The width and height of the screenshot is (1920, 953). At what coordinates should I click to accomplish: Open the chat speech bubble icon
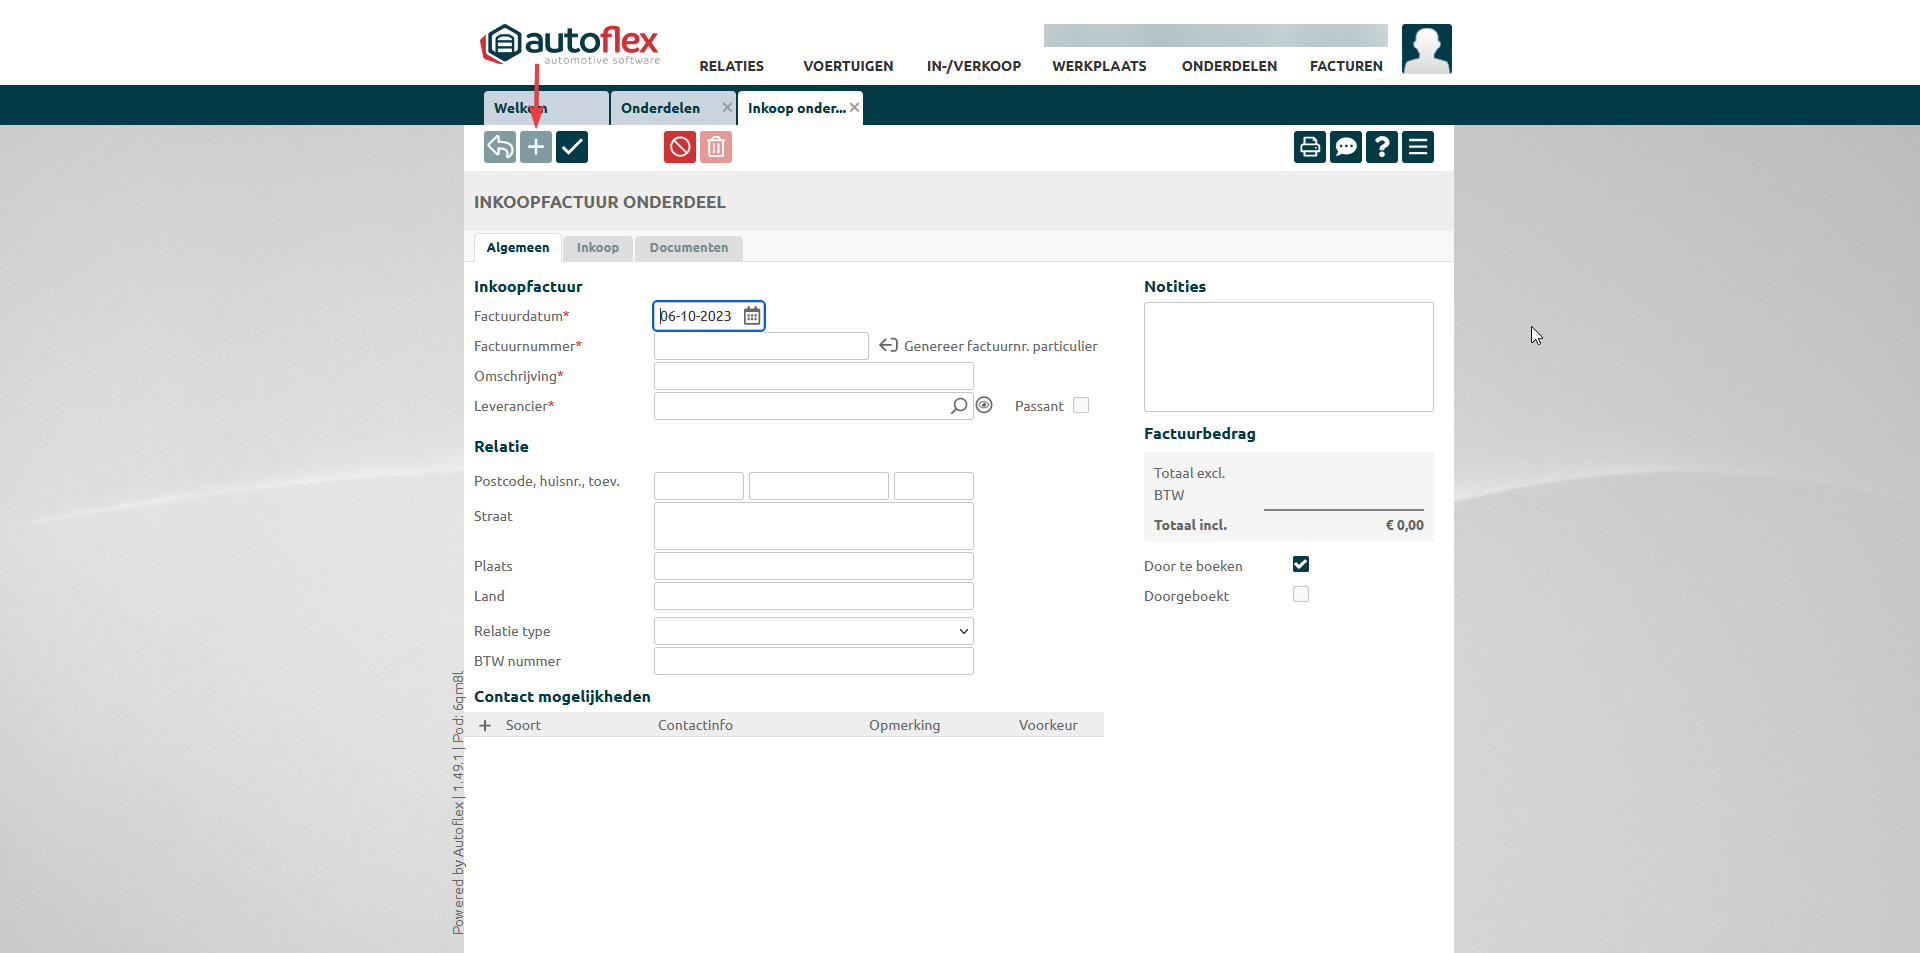[x=1346, y=147]
